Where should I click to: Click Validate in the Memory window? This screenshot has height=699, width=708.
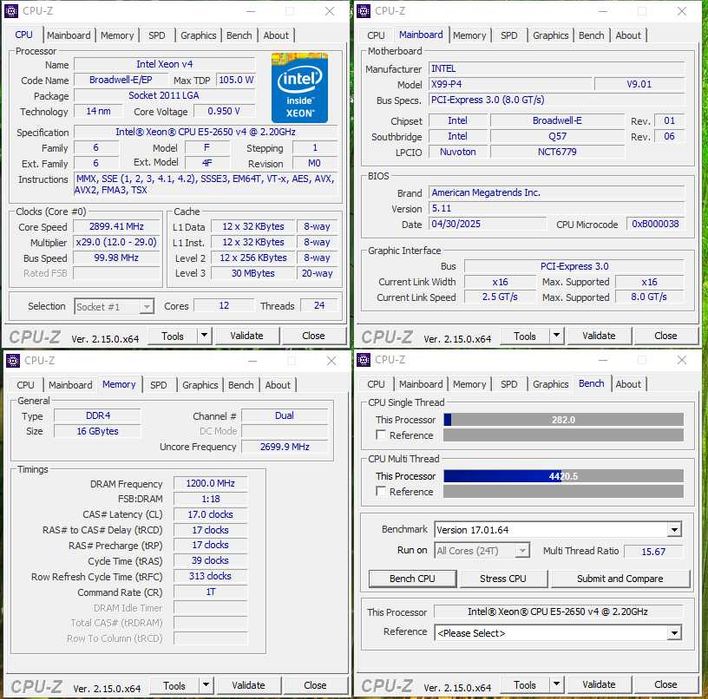248,685
